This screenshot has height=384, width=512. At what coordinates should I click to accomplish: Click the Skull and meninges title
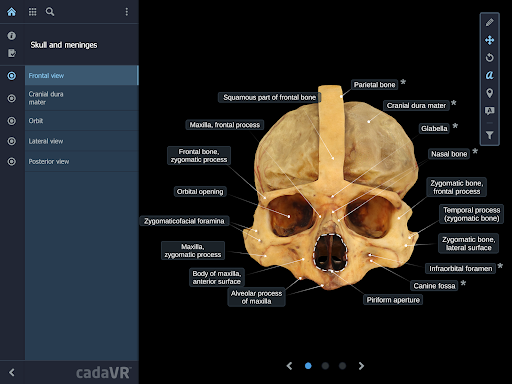click(64, 45)
